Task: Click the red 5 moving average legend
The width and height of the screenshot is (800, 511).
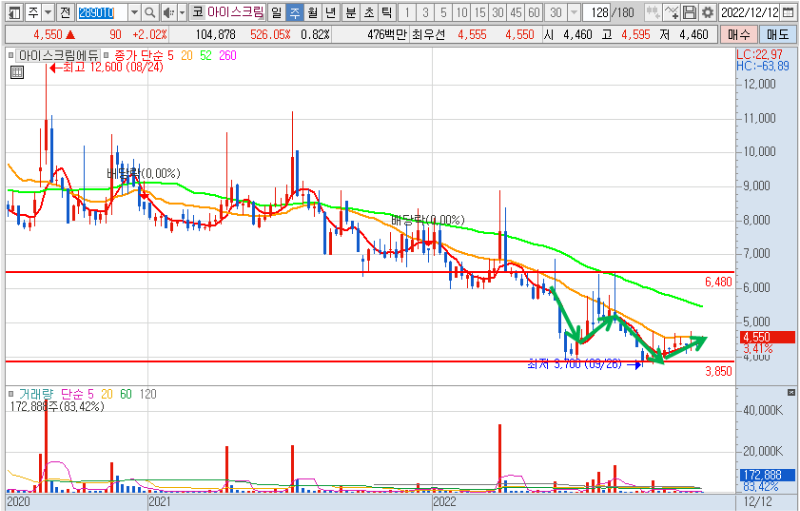Action: tap(170, 56)
